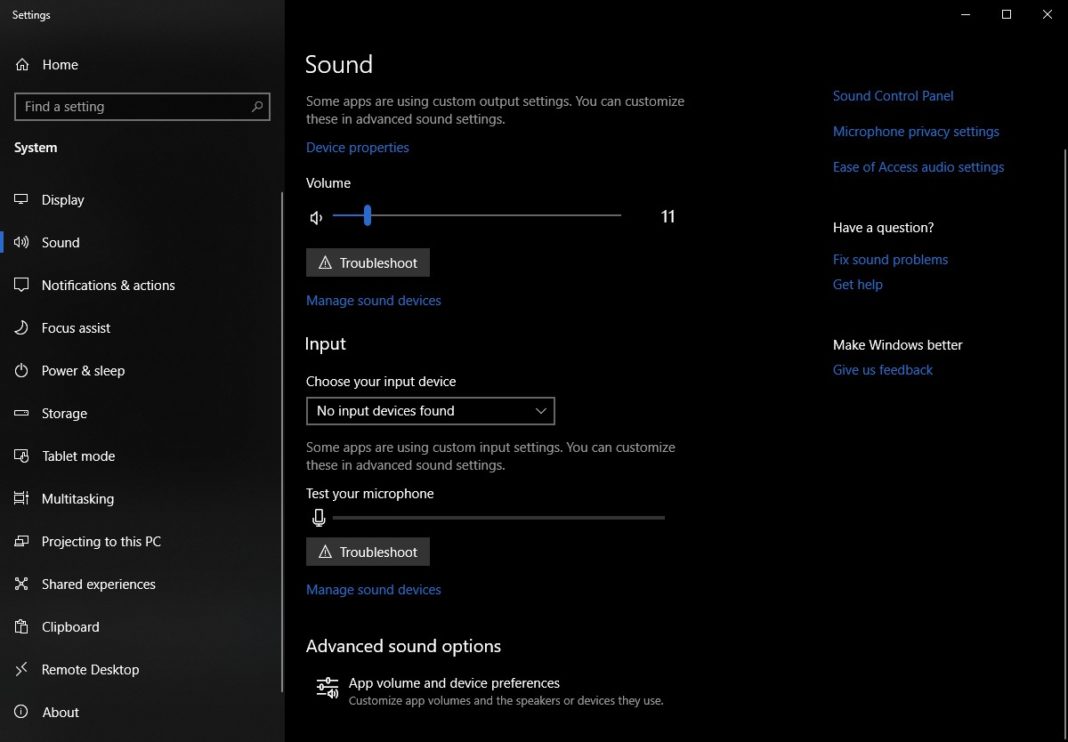This screenshot has height=742, width=1068.
Task: Click the Power & sleep icon
Action: tap(22, 371)
